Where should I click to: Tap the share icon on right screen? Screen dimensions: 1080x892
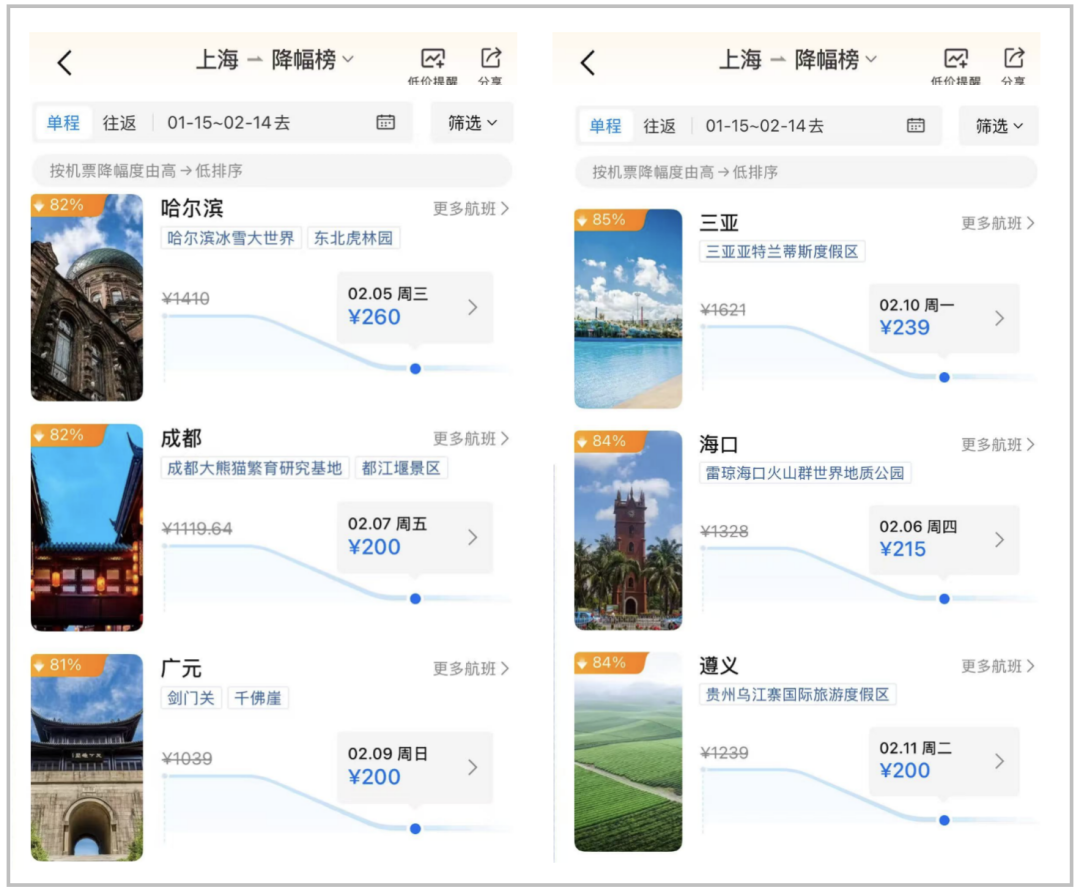[1013, 65]
